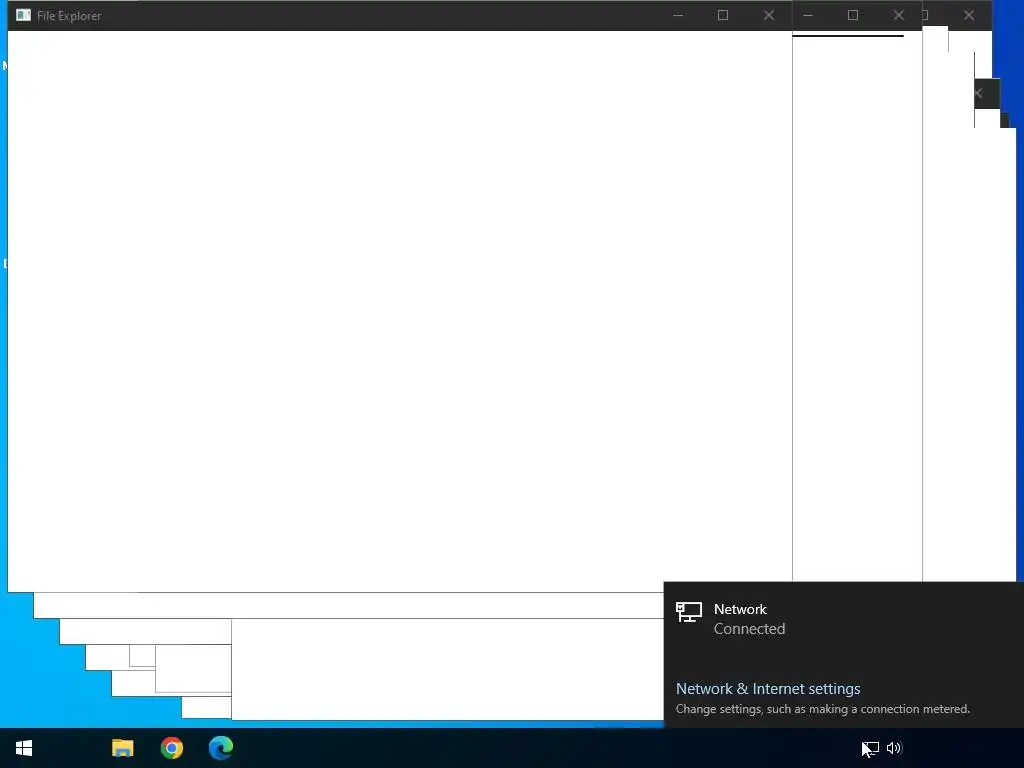Image resolution: width=1024 pixels, height=768 pixels.
Task: Click the File Explorer window title text
Action: point(69,16)
